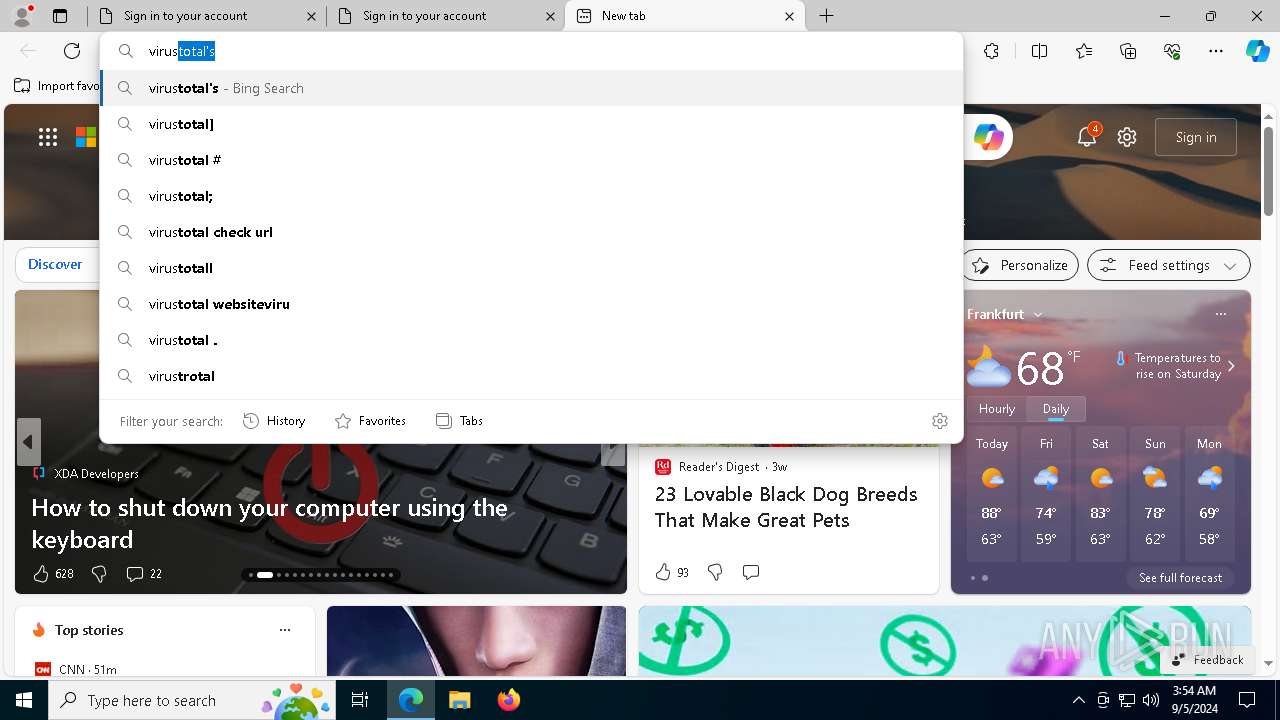Open the Settings and more ellipsis

(x=1216, y=51)
